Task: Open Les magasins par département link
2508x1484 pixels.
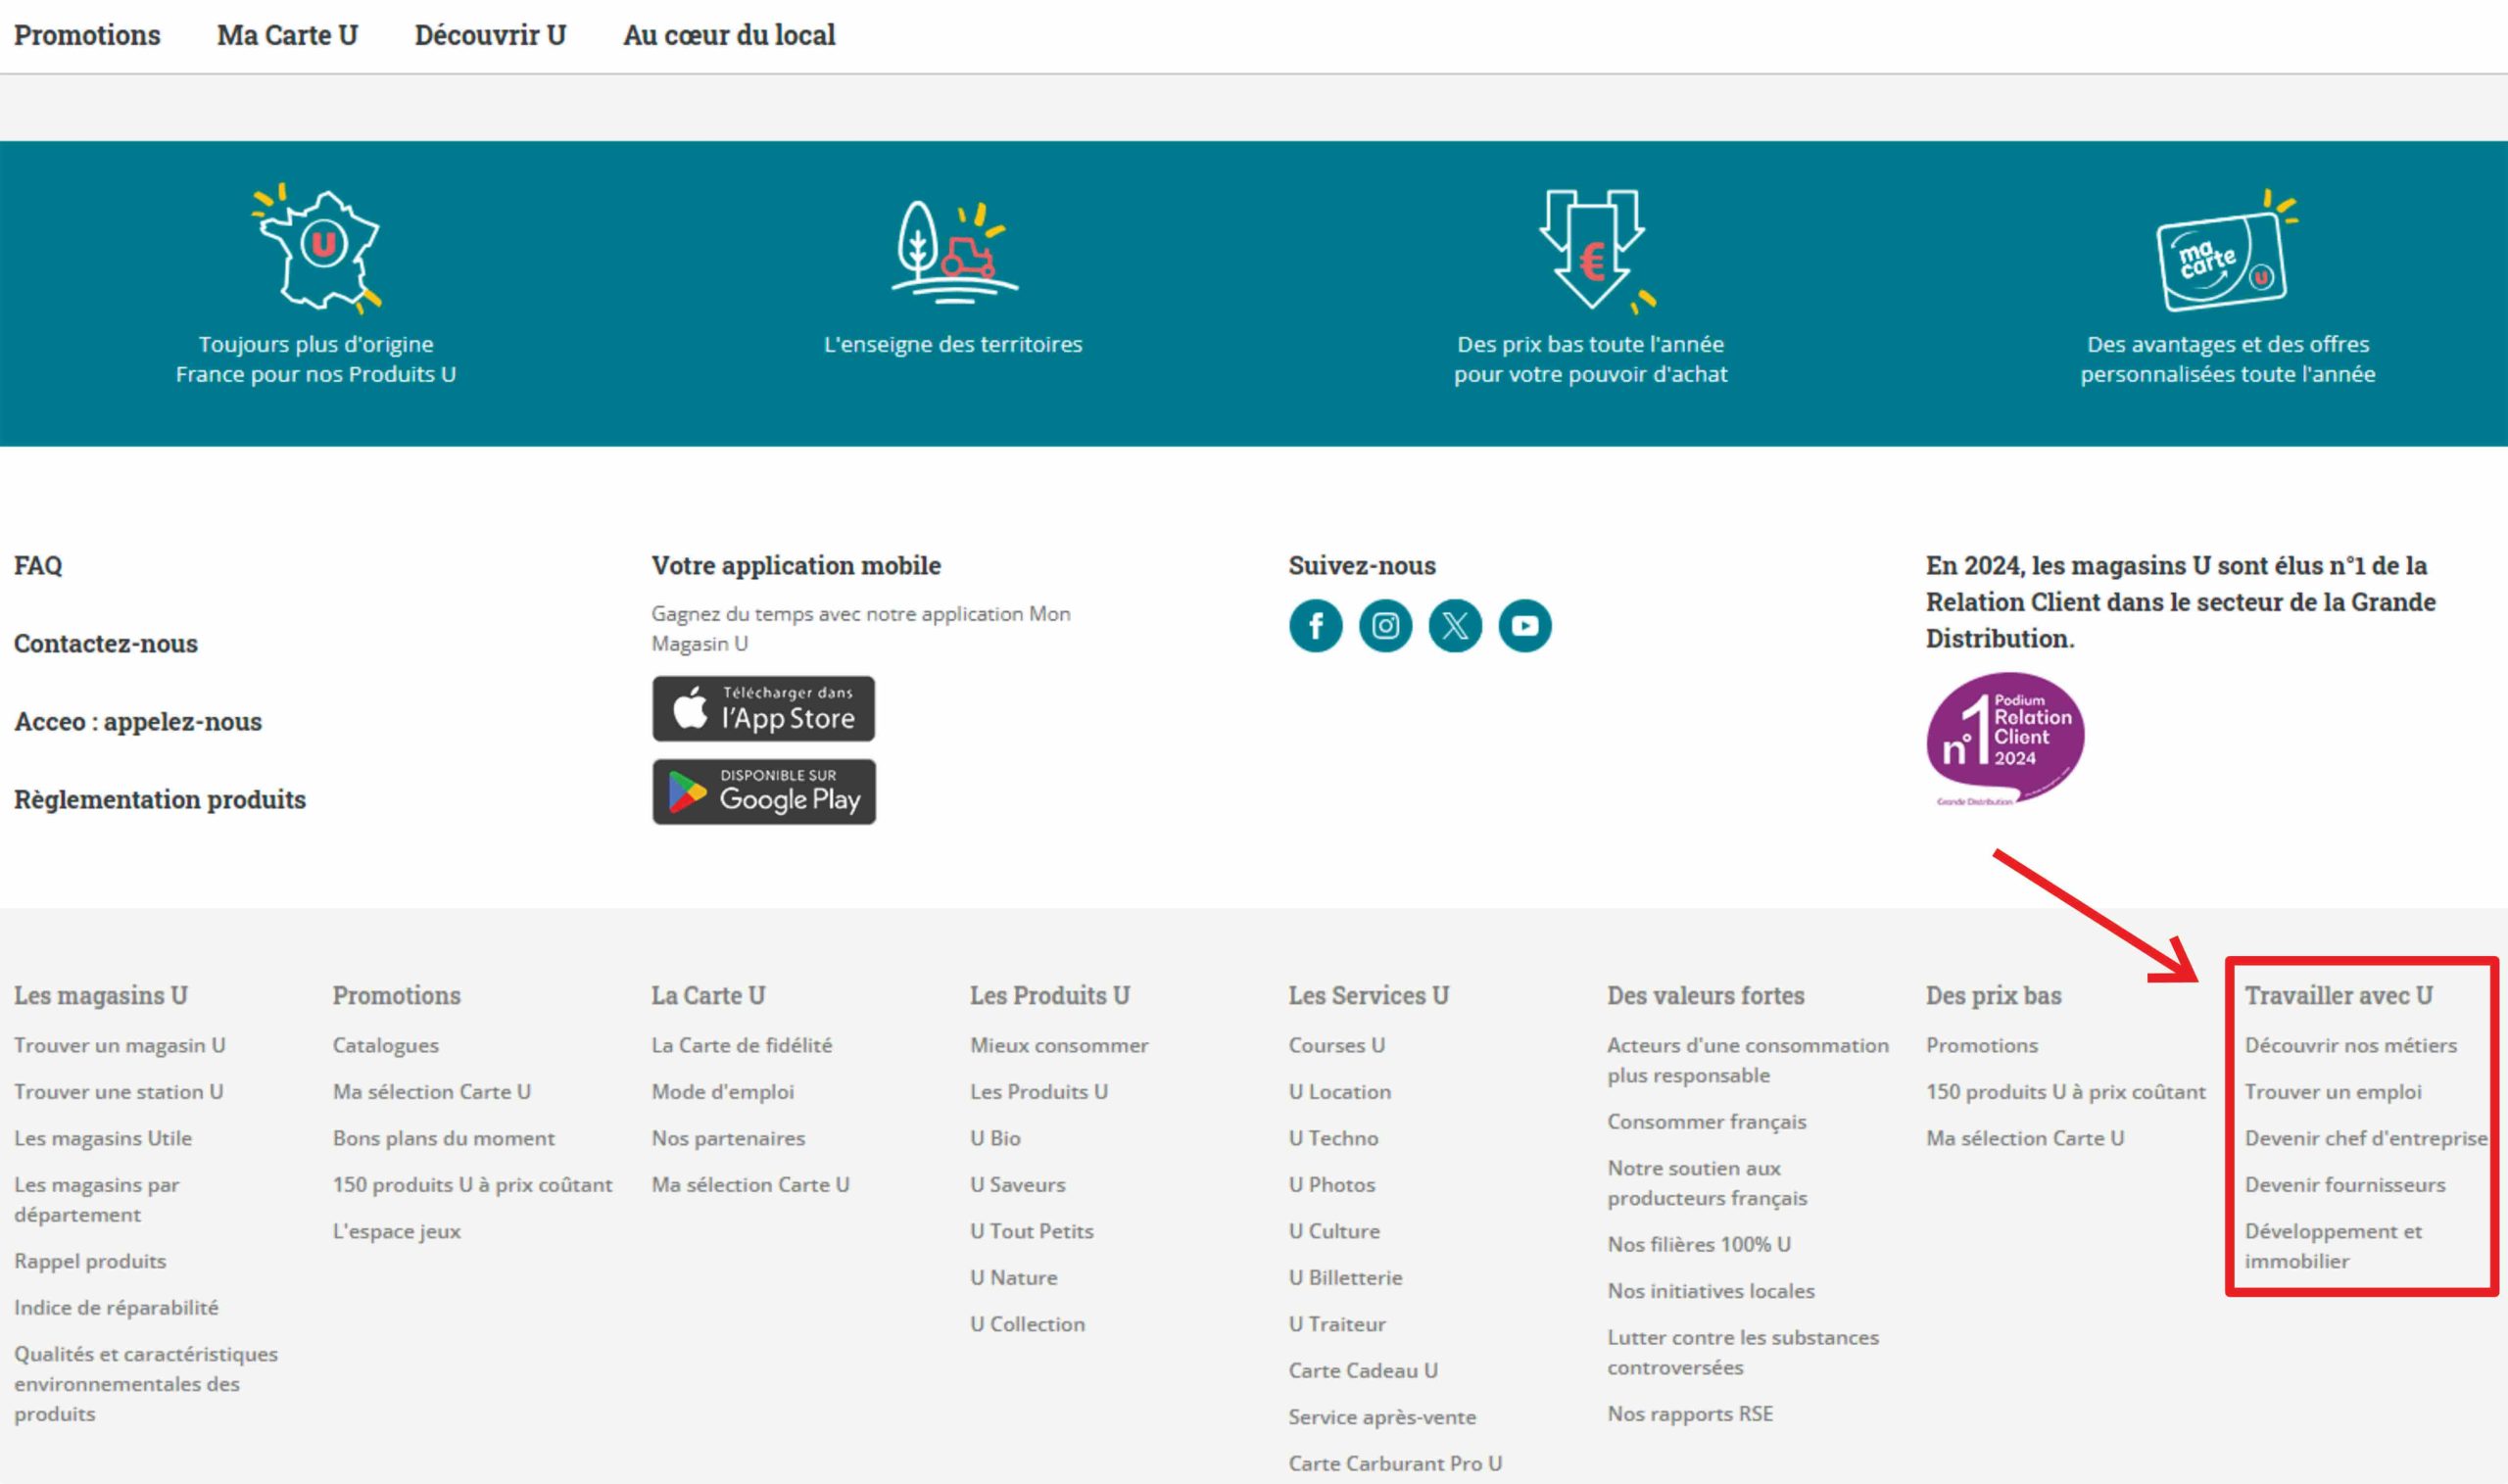Action: pyautogui.click(x=97, y=1199)
